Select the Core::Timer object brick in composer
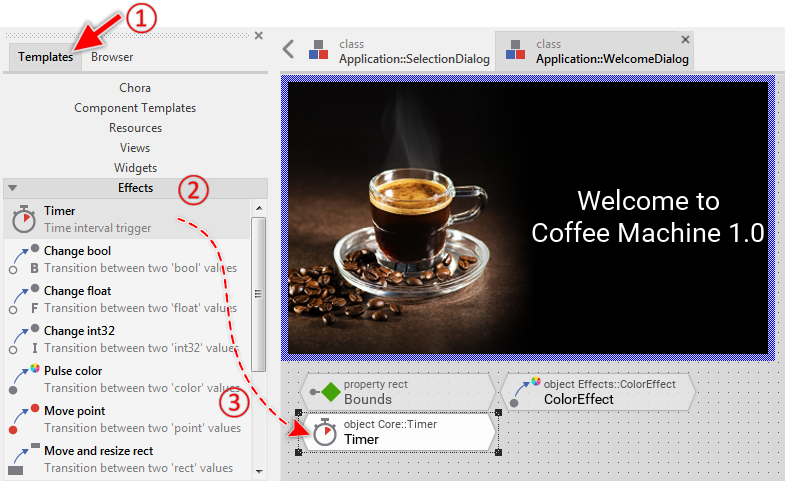This screenshot has height=481, width=785. pos(398,432)
